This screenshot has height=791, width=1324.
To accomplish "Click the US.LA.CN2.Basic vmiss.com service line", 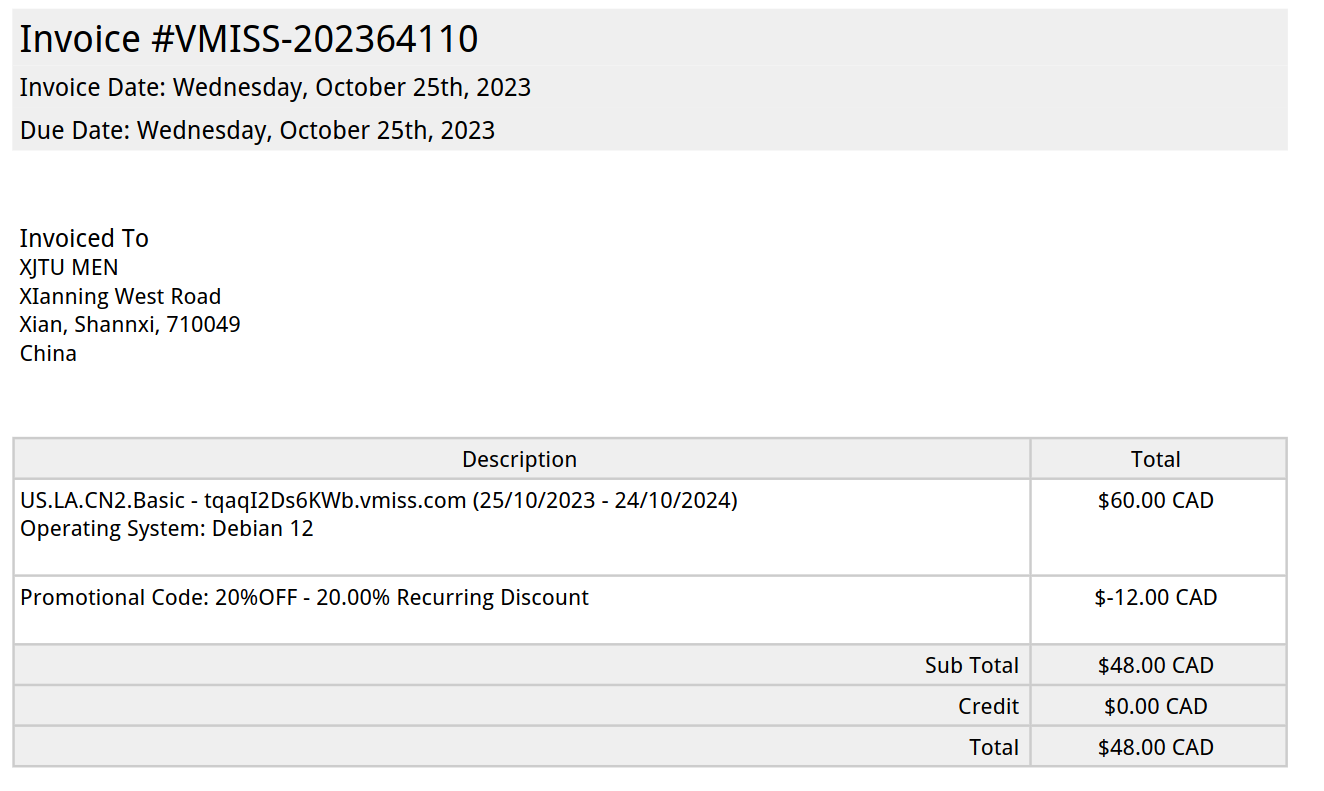I will click(x=378, y=500).
